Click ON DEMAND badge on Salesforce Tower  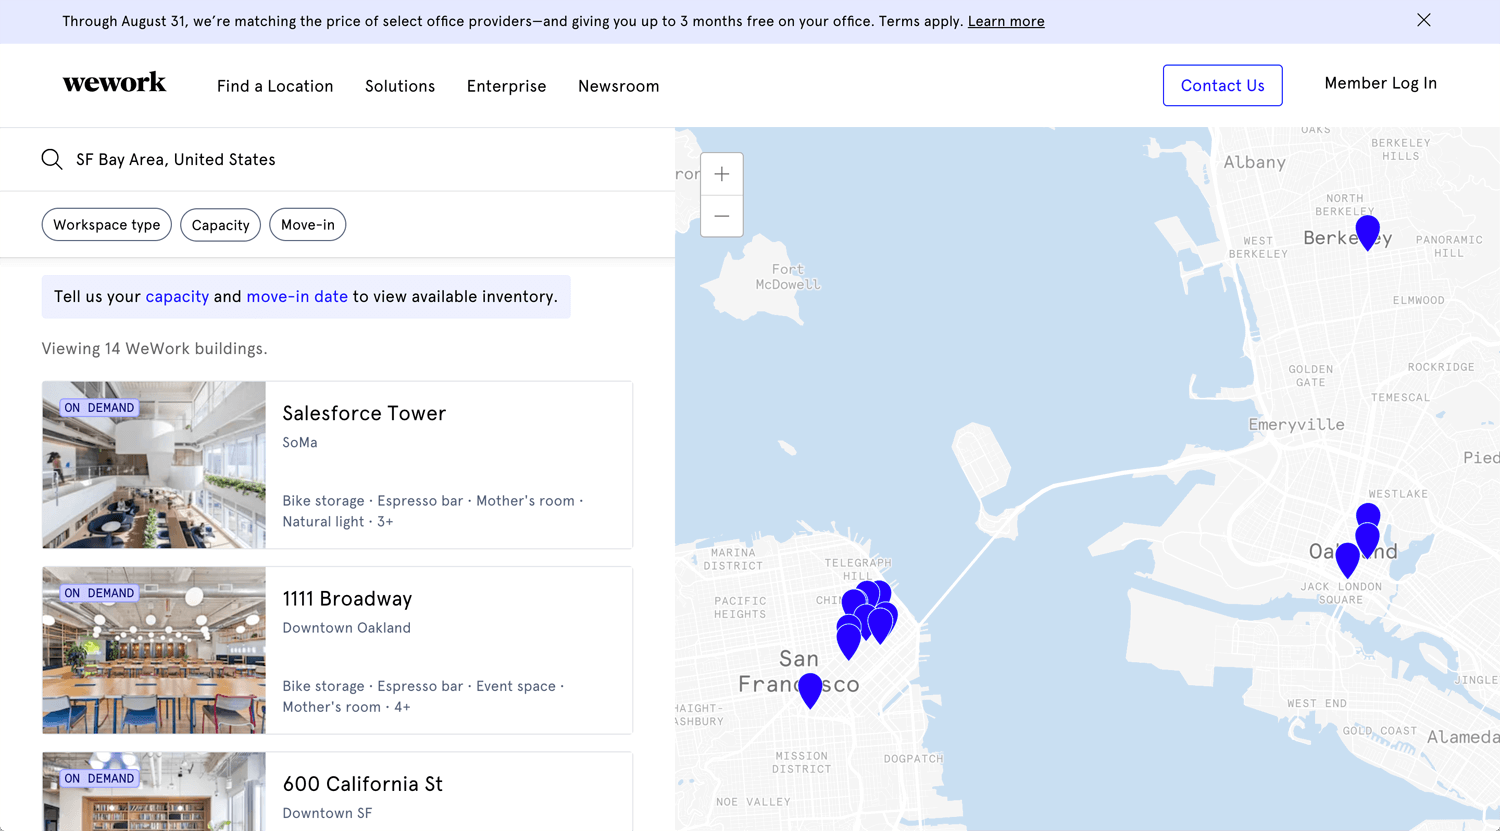[x=99, y=408]
